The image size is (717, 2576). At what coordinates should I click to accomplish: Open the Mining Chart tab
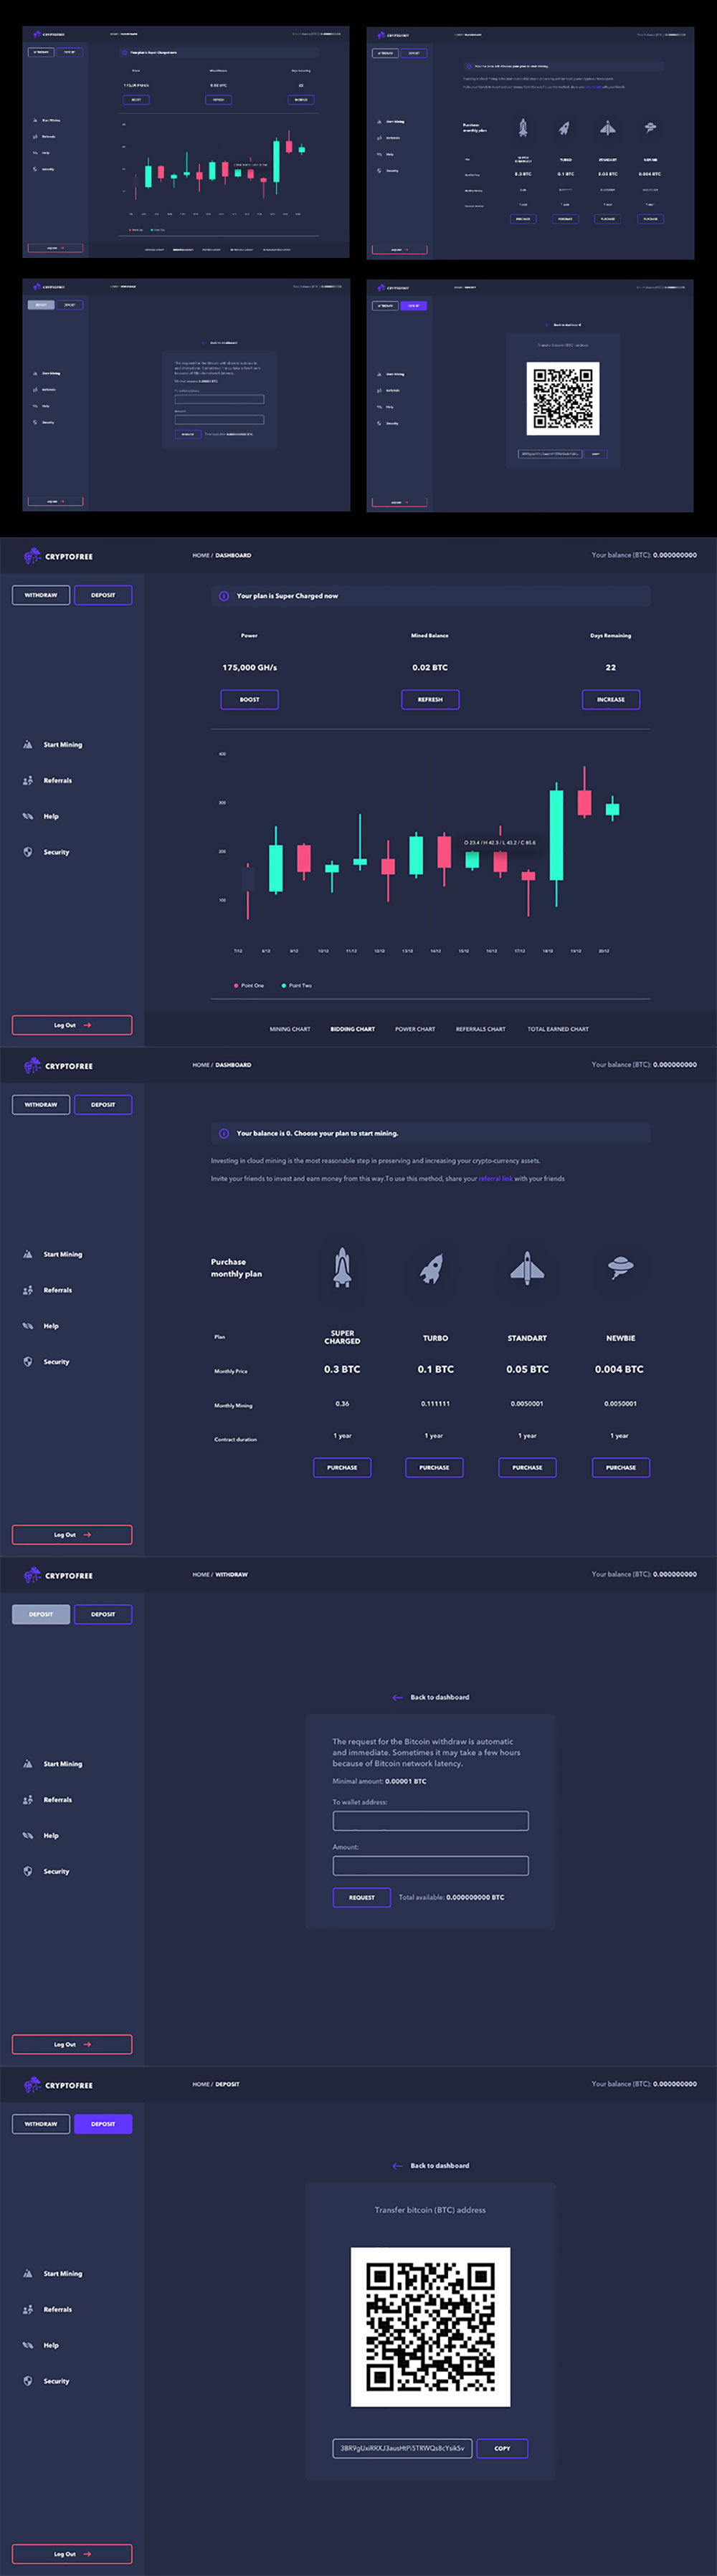[x=290, y=1029]
